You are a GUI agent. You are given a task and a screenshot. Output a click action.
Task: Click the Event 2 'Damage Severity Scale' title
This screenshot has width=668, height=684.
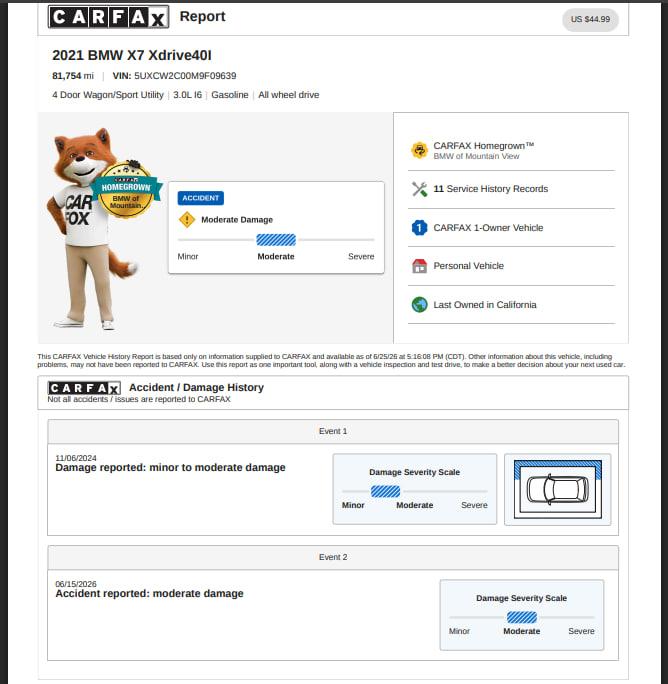[x=521, y=598]
